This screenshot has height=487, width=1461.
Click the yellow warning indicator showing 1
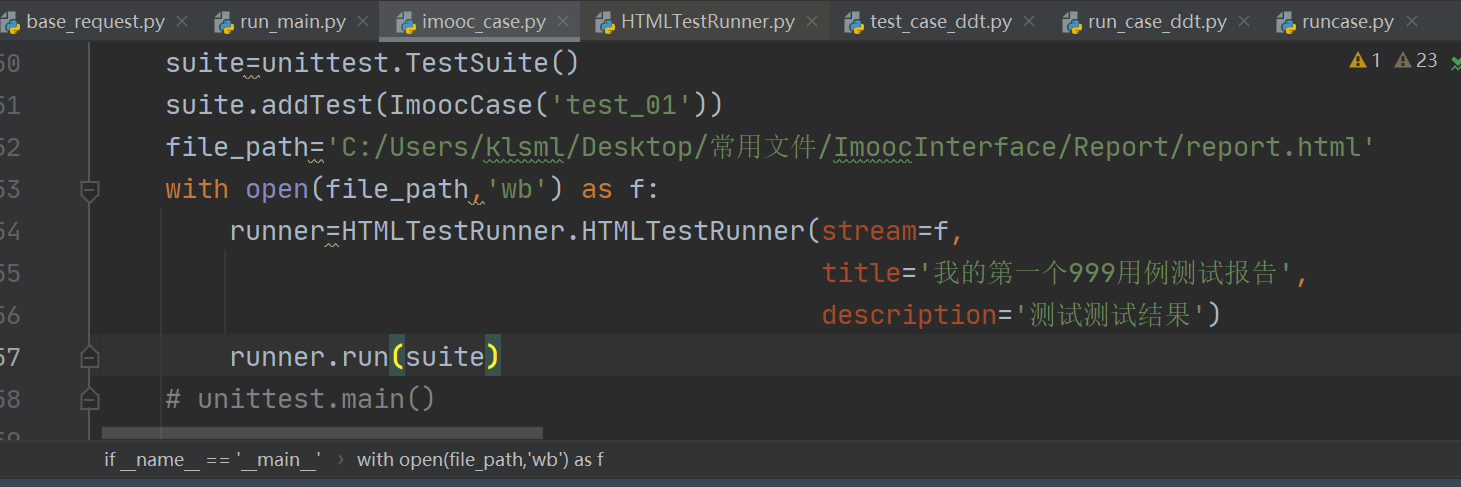1365,61
